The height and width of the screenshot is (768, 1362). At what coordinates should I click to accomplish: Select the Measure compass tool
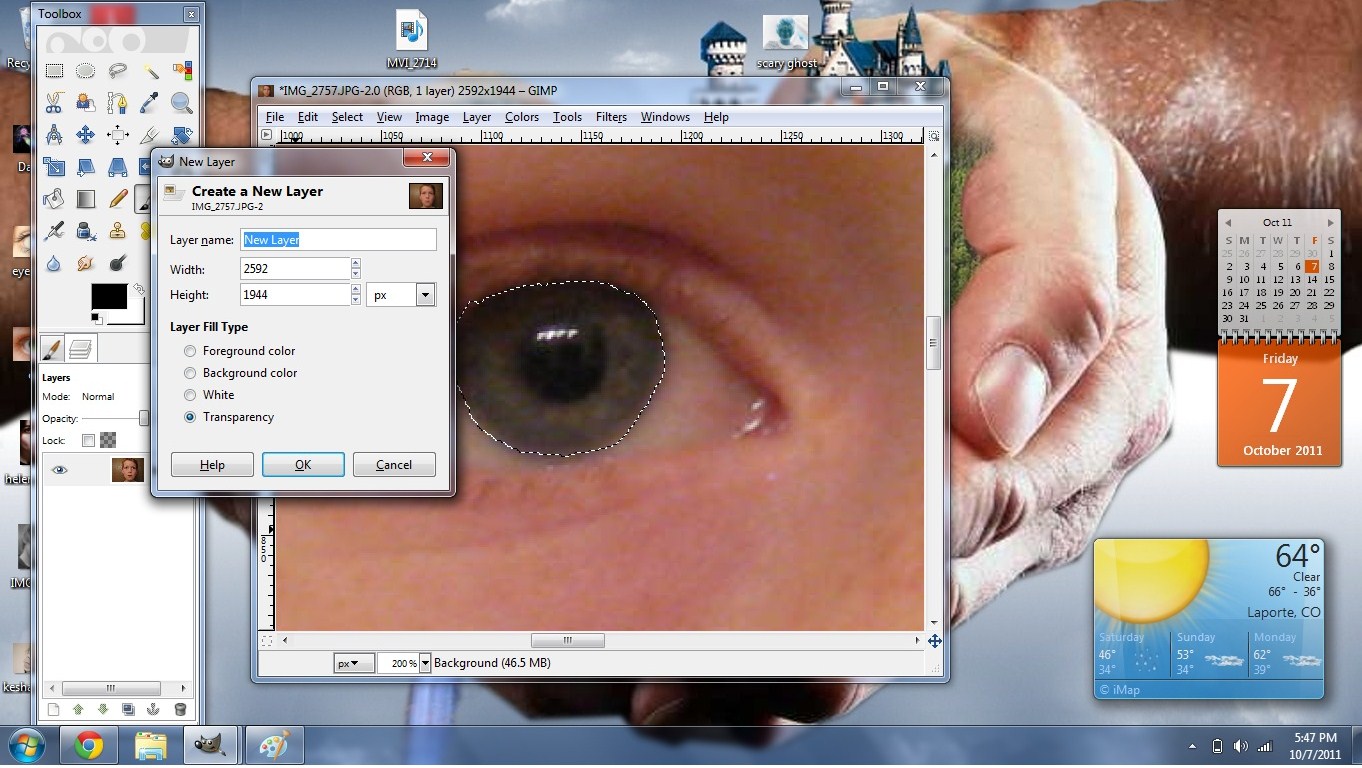[54, 135]
